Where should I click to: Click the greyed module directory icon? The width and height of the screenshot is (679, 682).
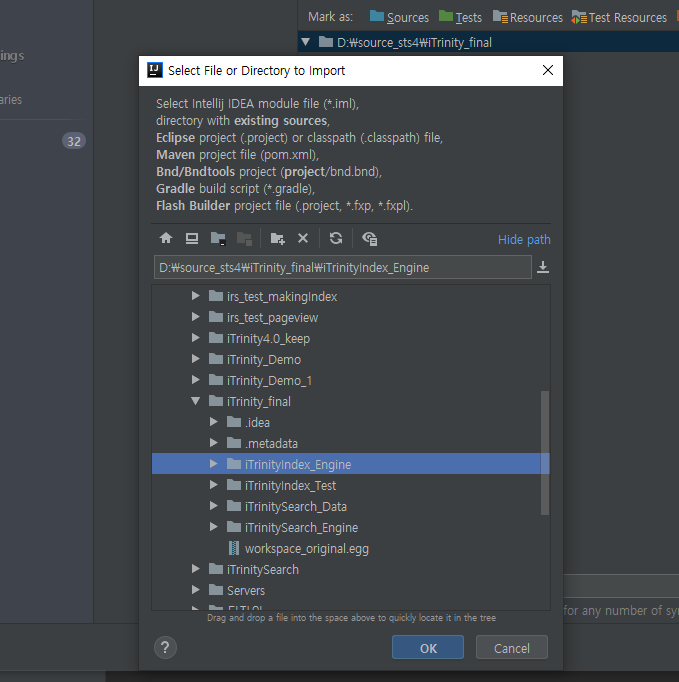tap(244, 238)
